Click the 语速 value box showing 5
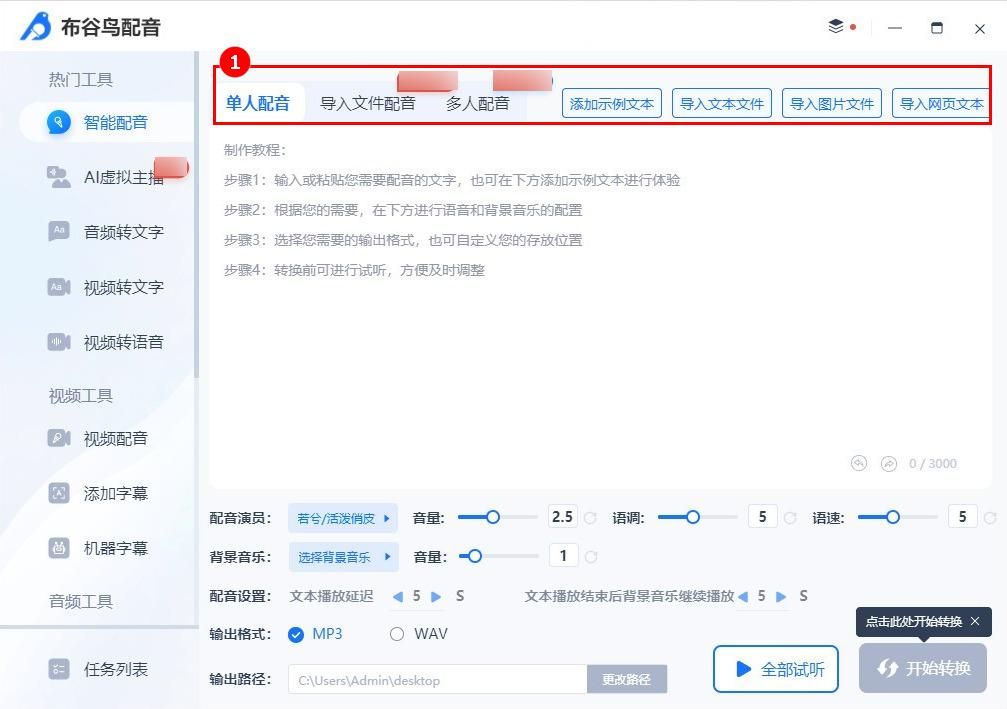The width and height of the screenshot is (1007, 709). (962, 517)
